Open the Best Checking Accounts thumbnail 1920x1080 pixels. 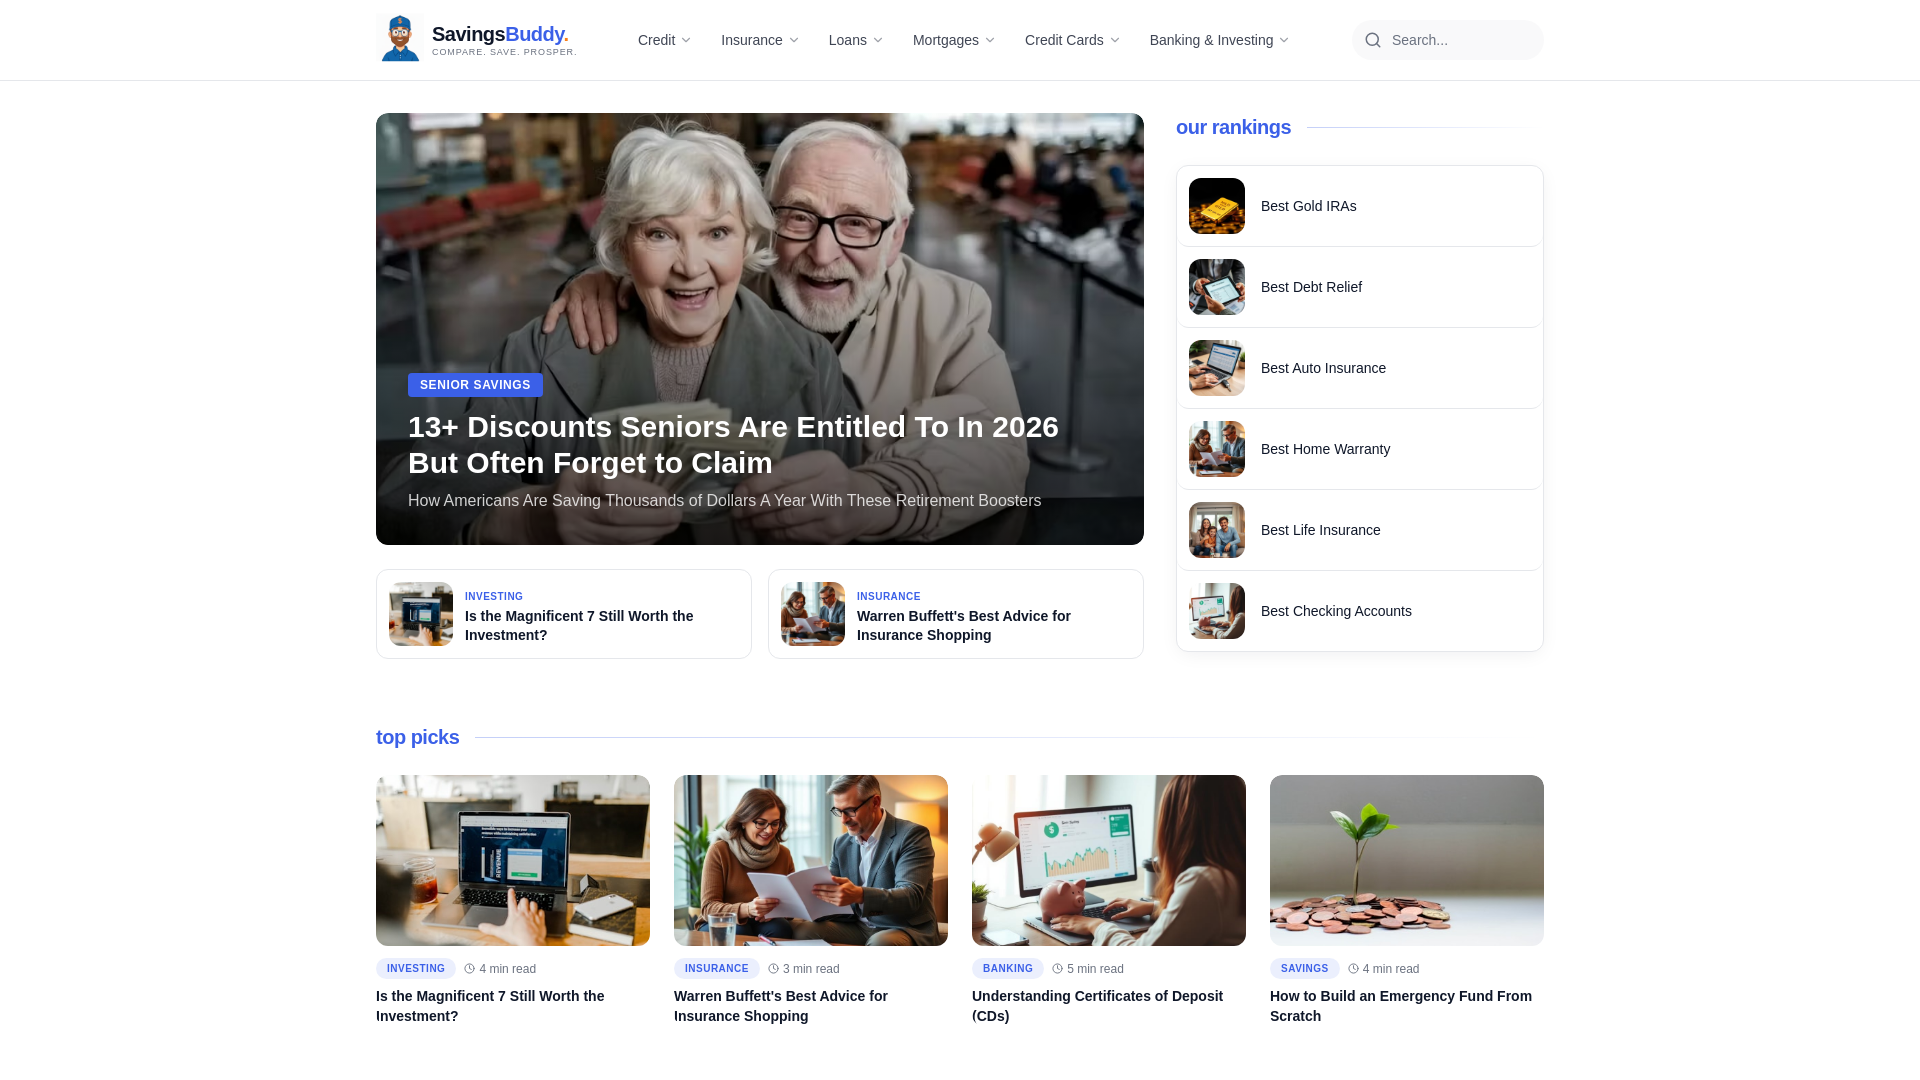tap(1217, 611)
